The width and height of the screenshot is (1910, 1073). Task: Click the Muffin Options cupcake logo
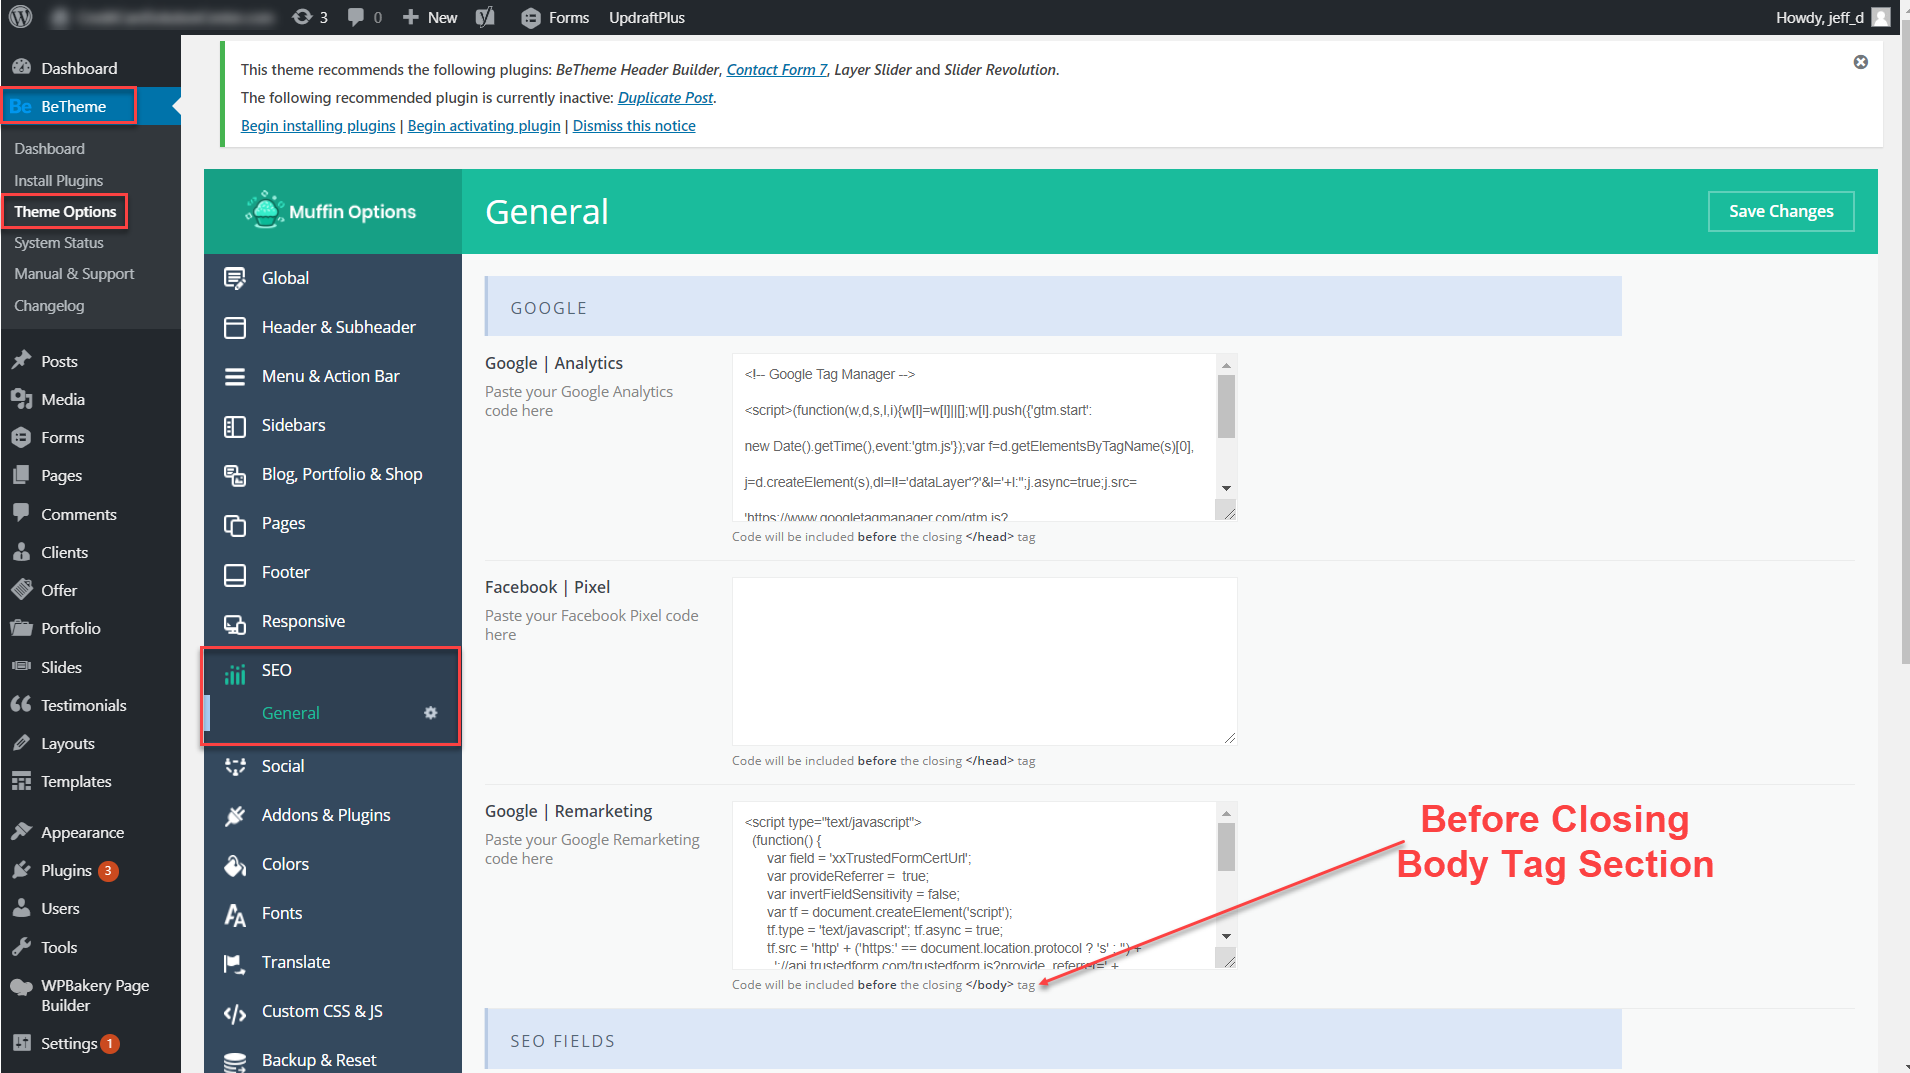265,211
